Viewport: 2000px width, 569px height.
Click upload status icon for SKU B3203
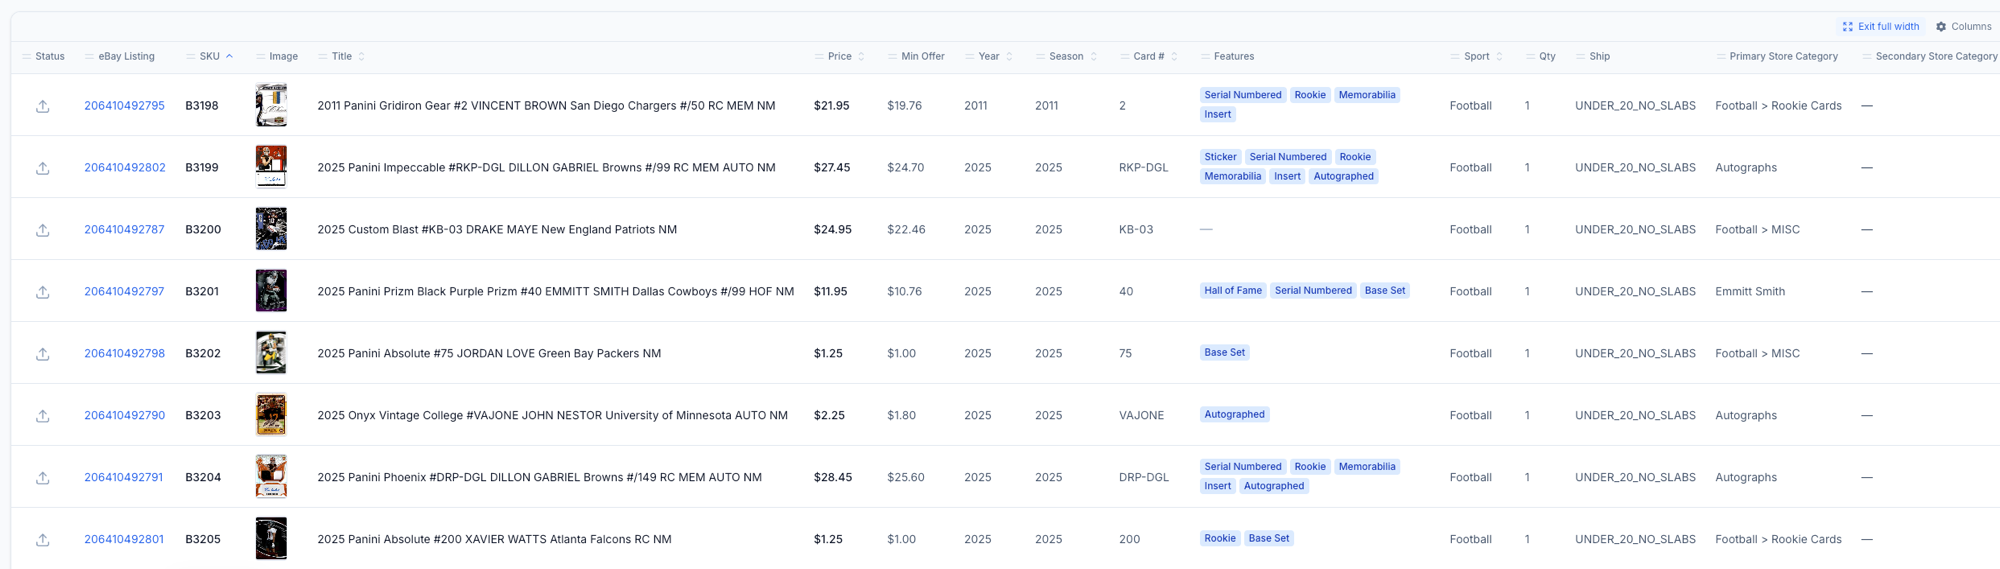click(x=43, y=416)
